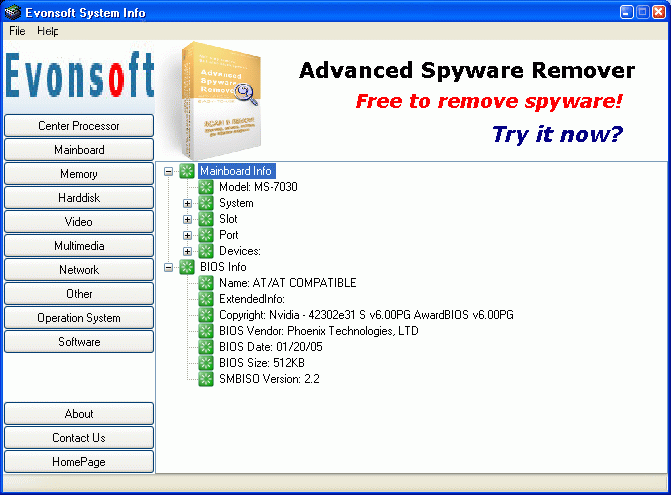Select the 'System' tree label
The width and height of the screenshot is (671, 495).
pos(236,203)
